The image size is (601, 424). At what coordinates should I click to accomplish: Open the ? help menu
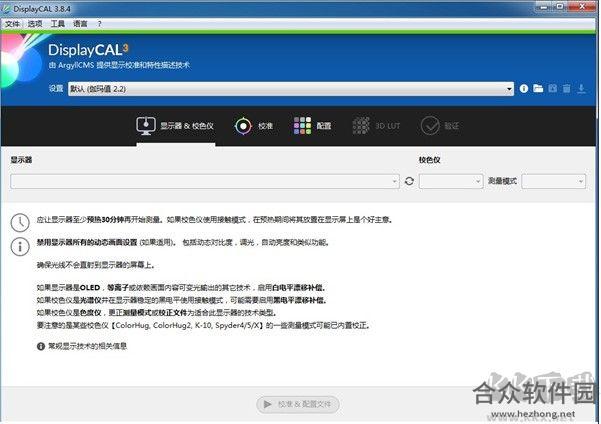click(x=99, y=24)
